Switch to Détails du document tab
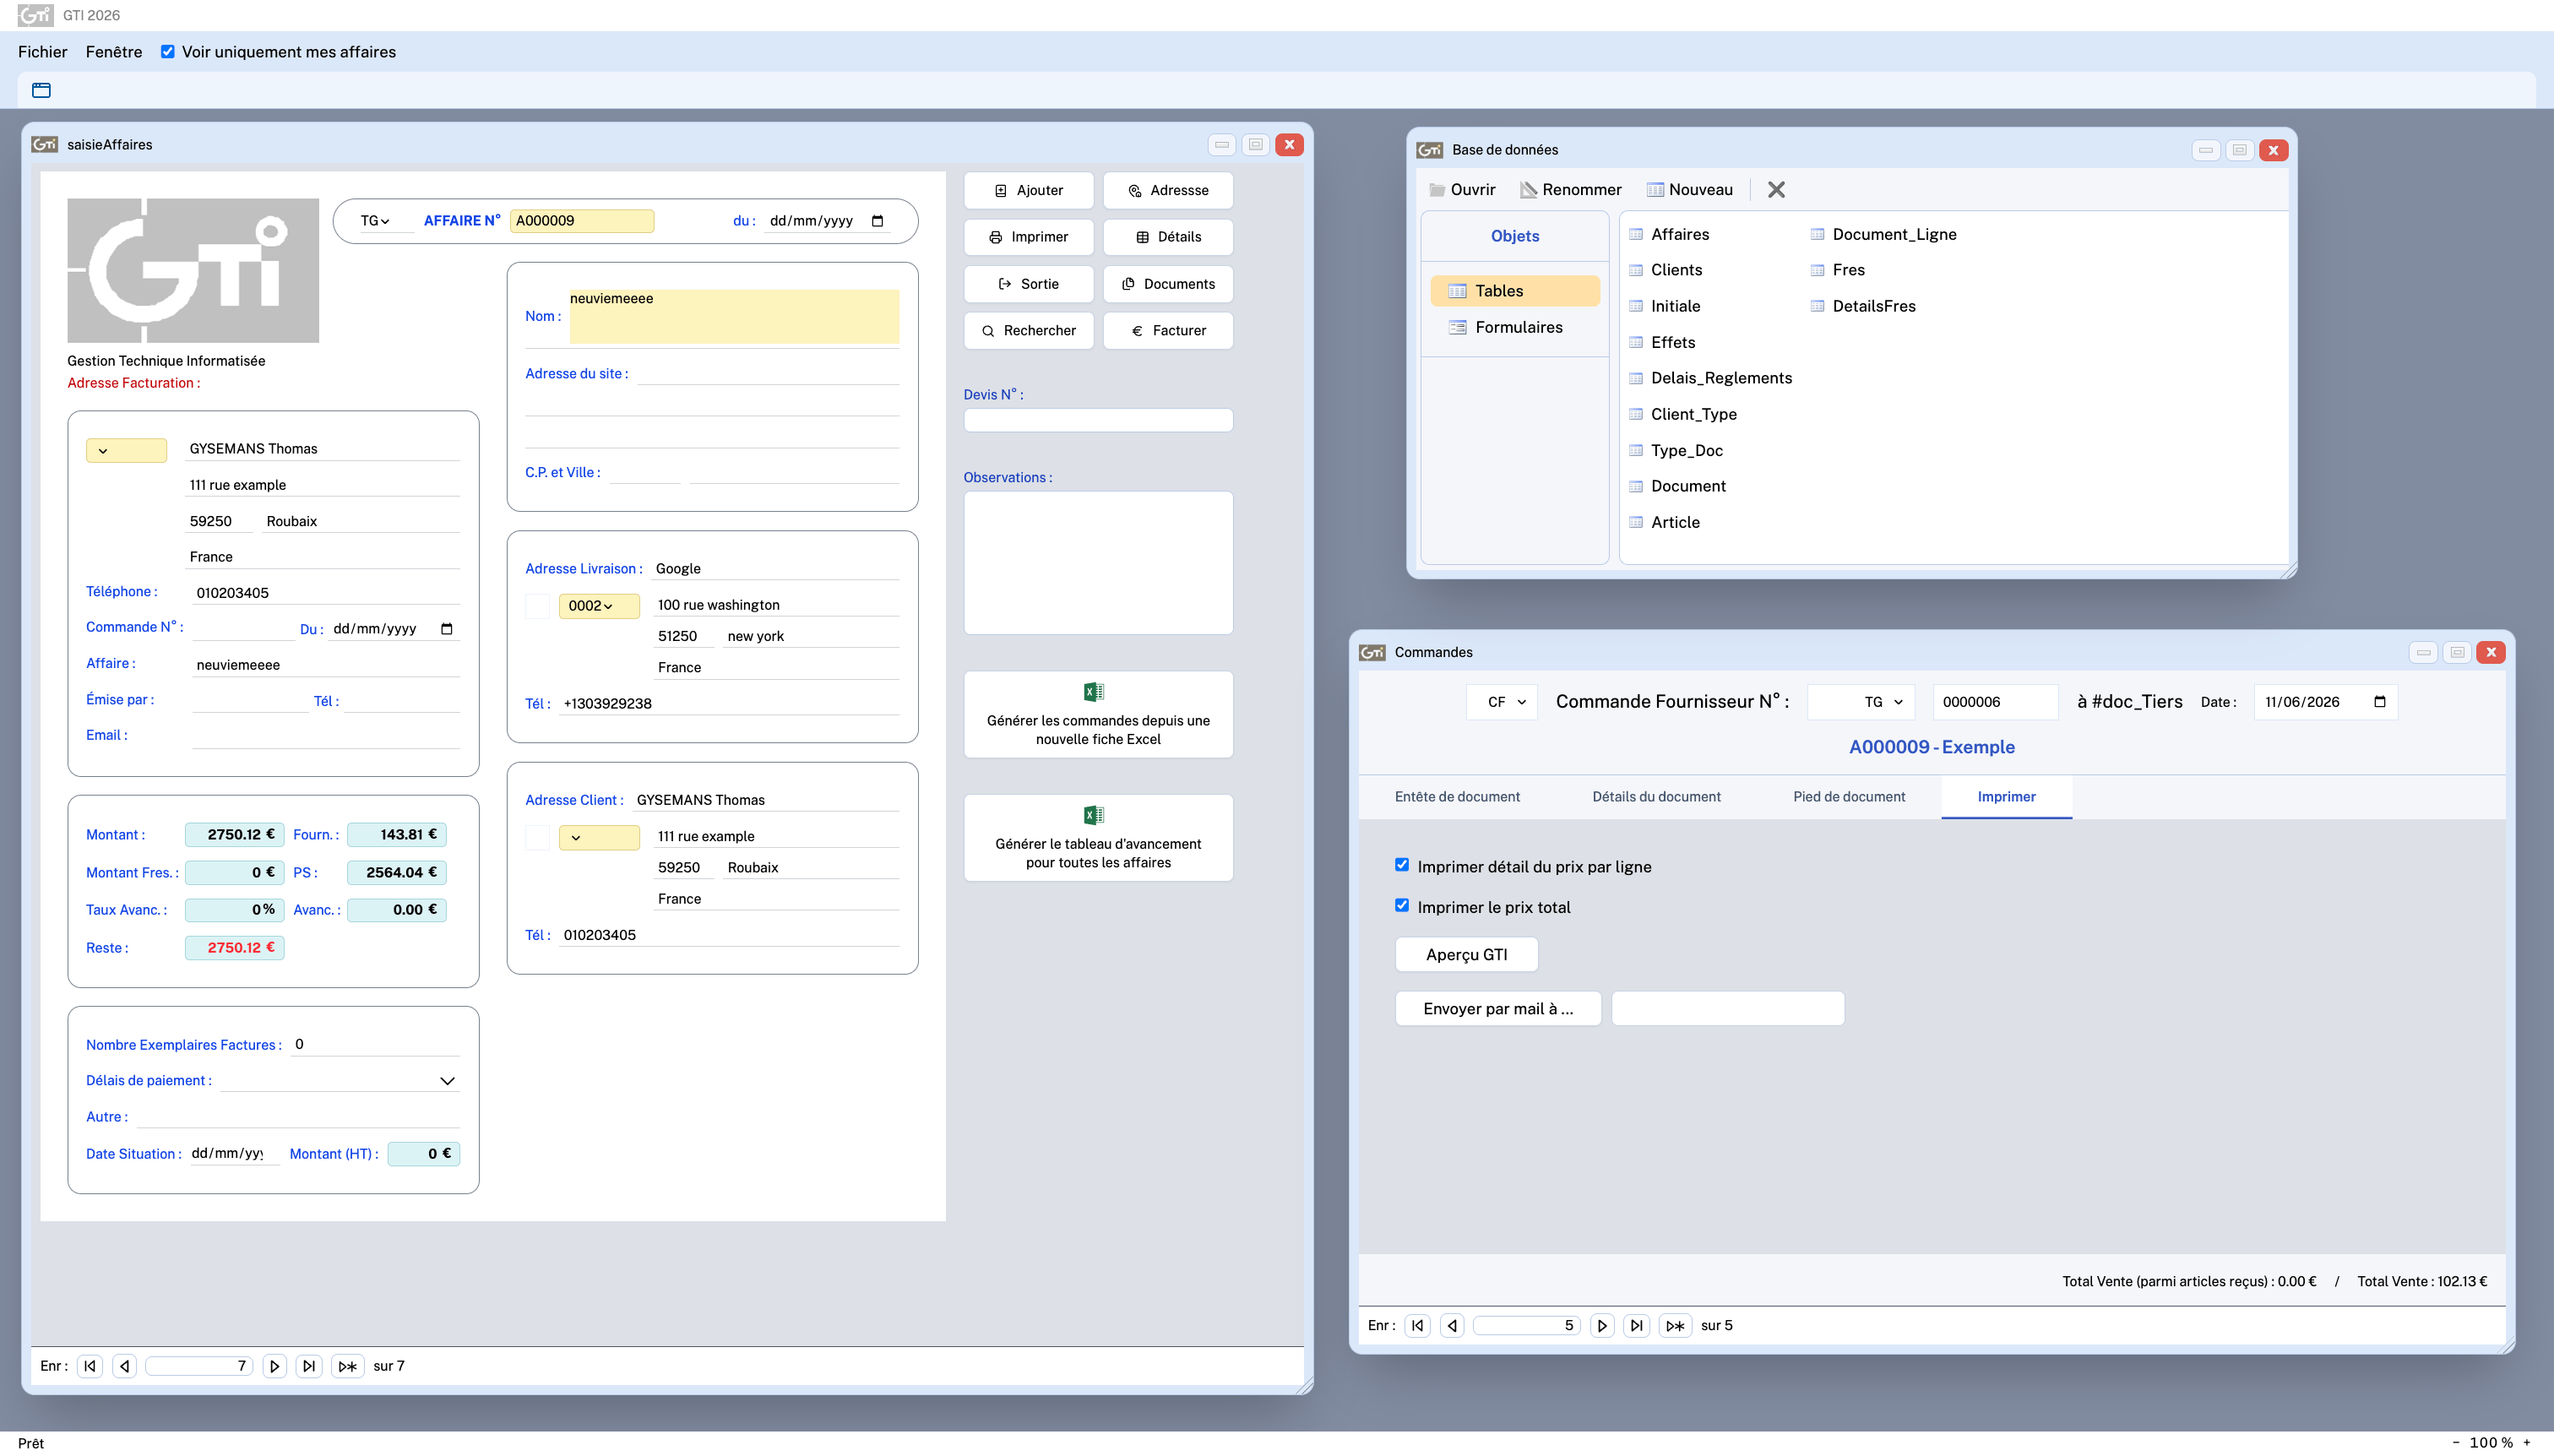The width and height of the screenshot is (2554, 1456). click(x=1656, y=797)
